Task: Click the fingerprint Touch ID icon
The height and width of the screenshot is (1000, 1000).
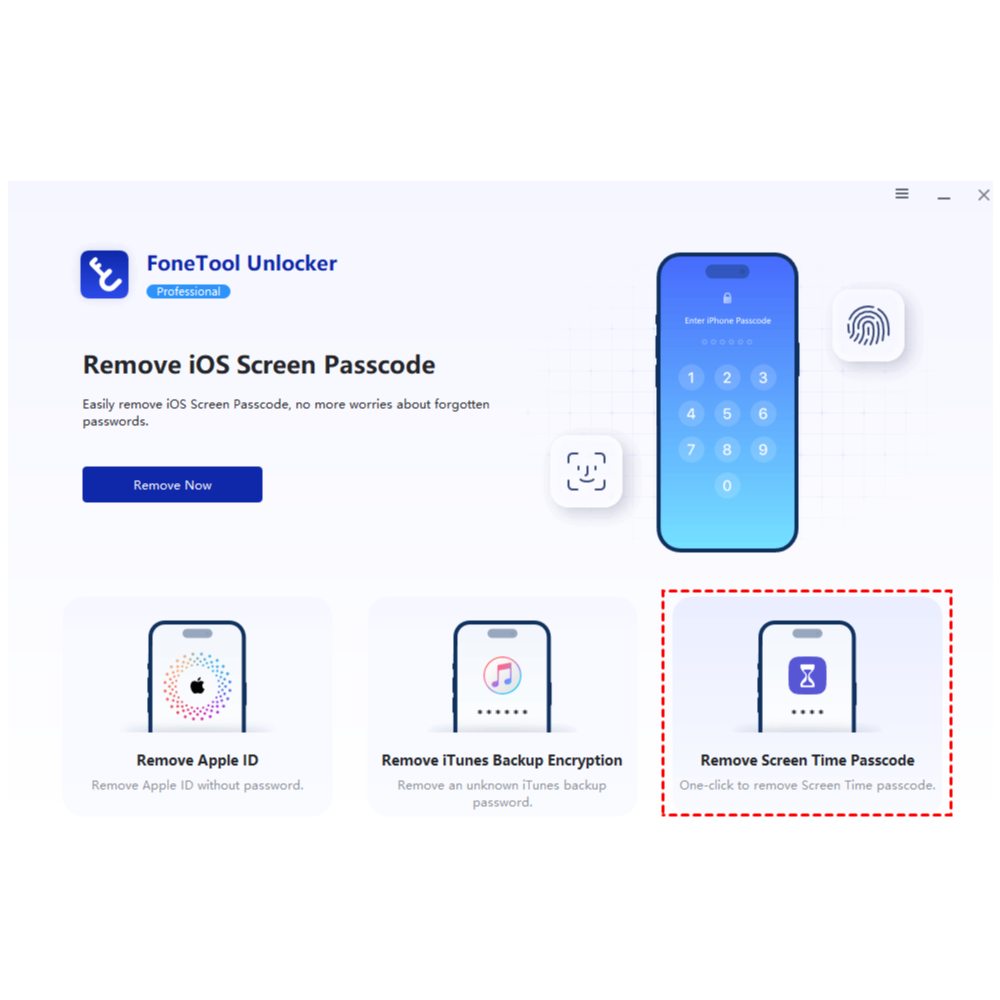Action: click(868, 326)
